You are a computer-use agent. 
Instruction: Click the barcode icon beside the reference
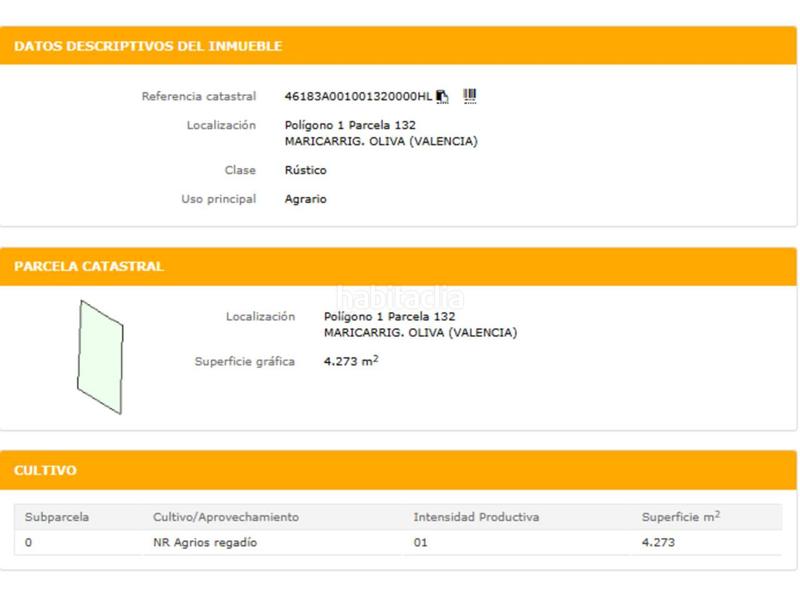point(470,96)
